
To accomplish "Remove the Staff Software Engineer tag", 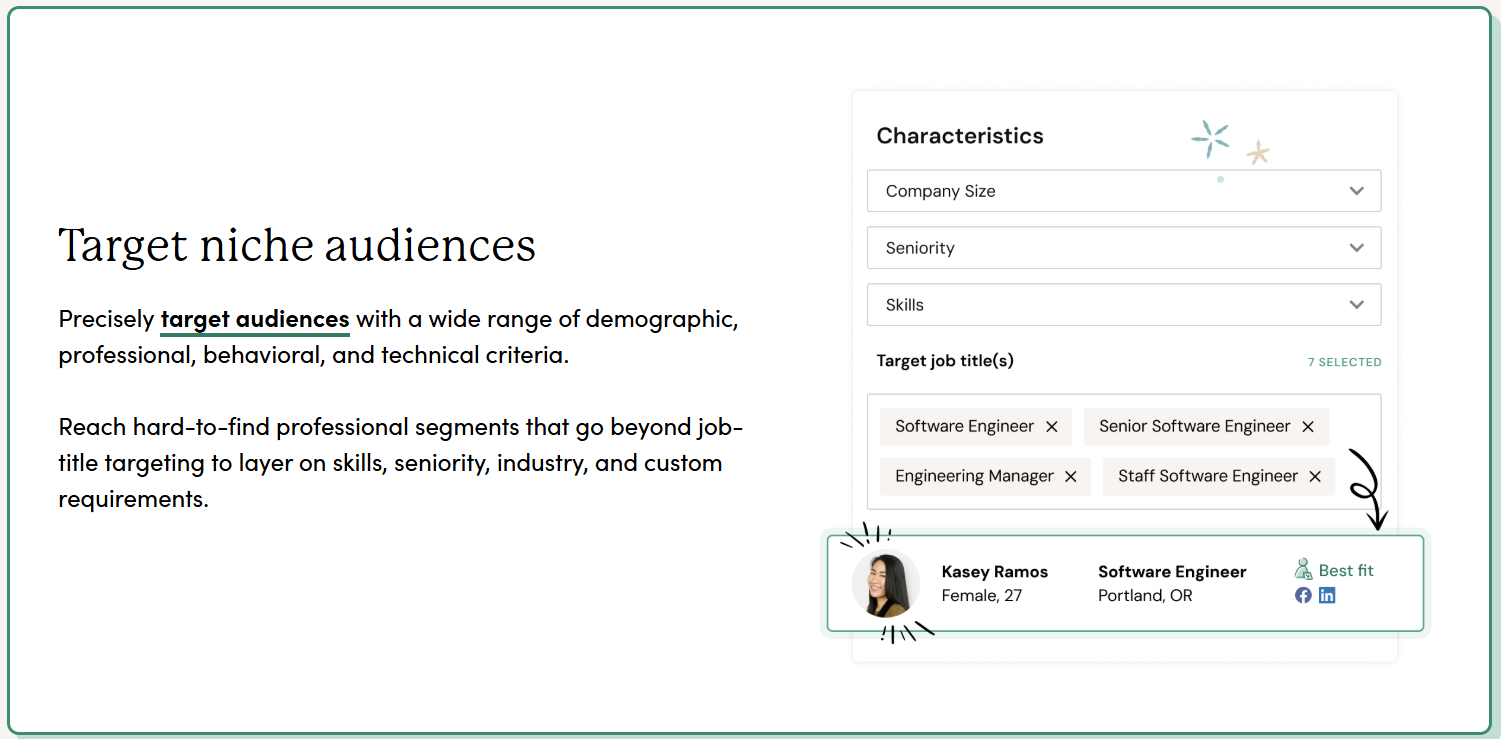I will click(x=1315, y=477).
